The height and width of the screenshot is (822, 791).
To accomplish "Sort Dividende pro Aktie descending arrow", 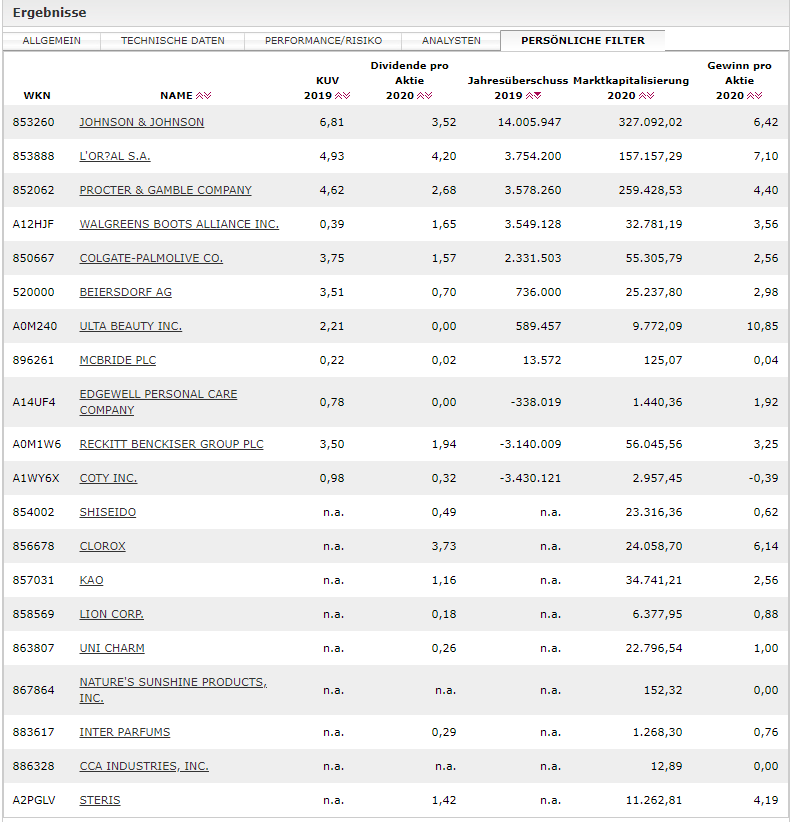I will (429, 95).
